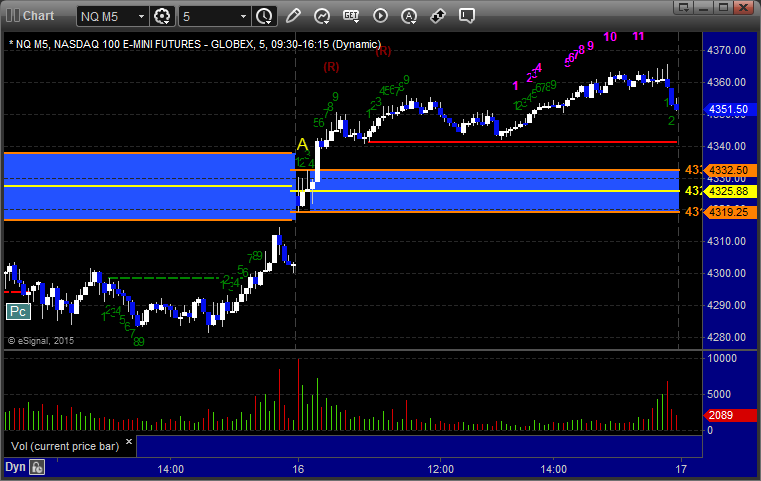
Task: Click the 4280.00 price axis label
Action: tap(726, 337)
